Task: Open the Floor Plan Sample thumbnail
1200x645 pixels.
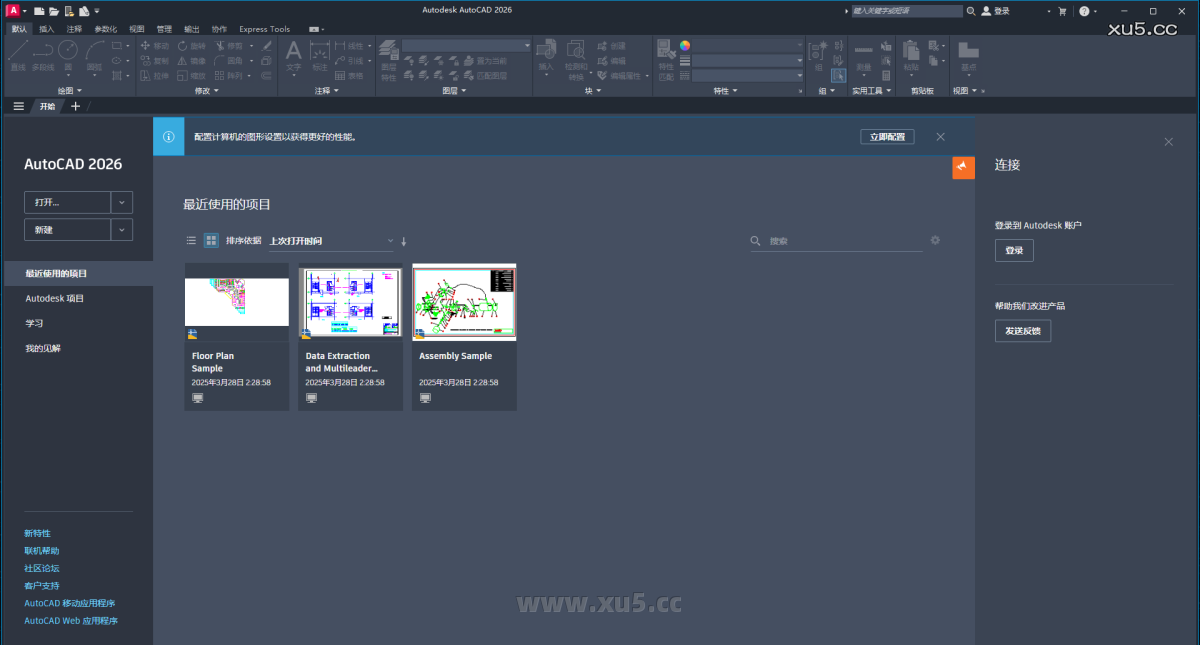Action: point(236,302)
